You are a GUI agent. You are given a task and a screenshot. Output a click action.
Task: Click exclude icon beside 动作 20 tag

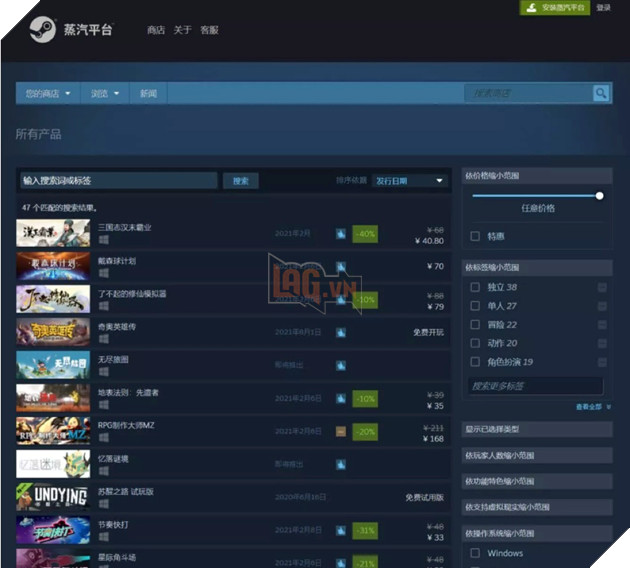602,343
